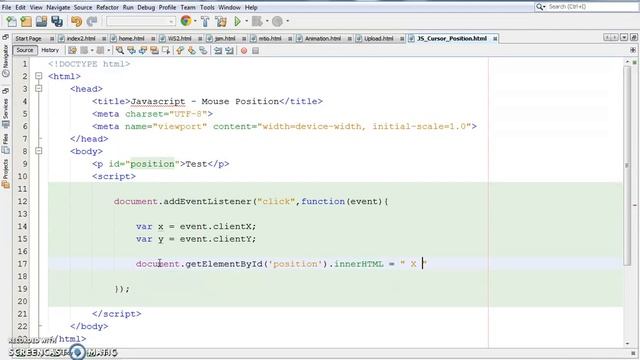This screenshot has width=640, height=360.
Task: Open the search options magnifier dropdown
Action: pyautogui.click(x=540, y=7)
